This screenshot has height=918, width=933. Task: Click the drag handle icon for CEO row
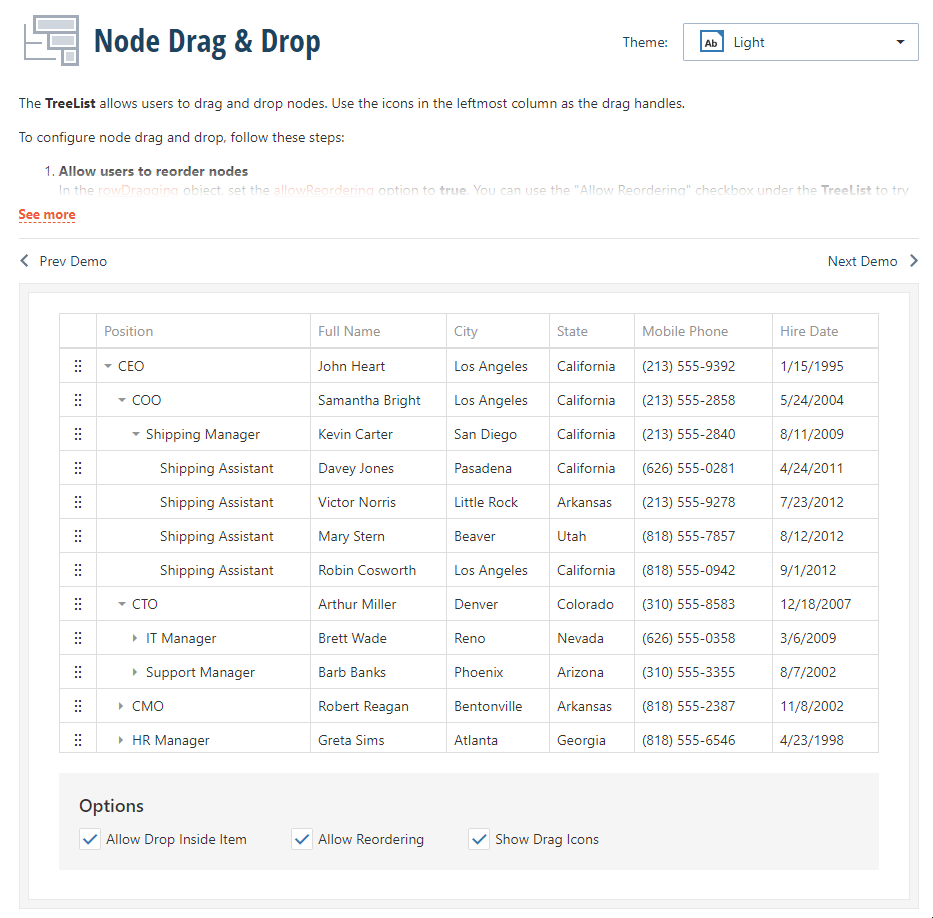coord(78,366)
